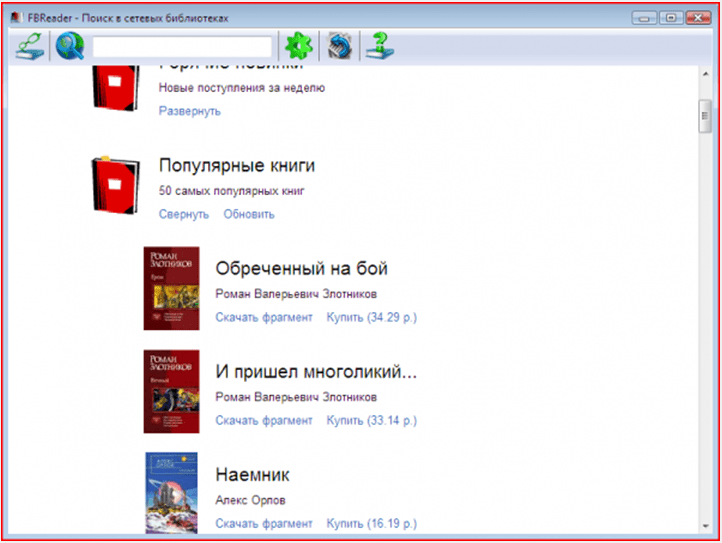
Task: Download fragment of И пришел многоликий
Action: point(263,421)
